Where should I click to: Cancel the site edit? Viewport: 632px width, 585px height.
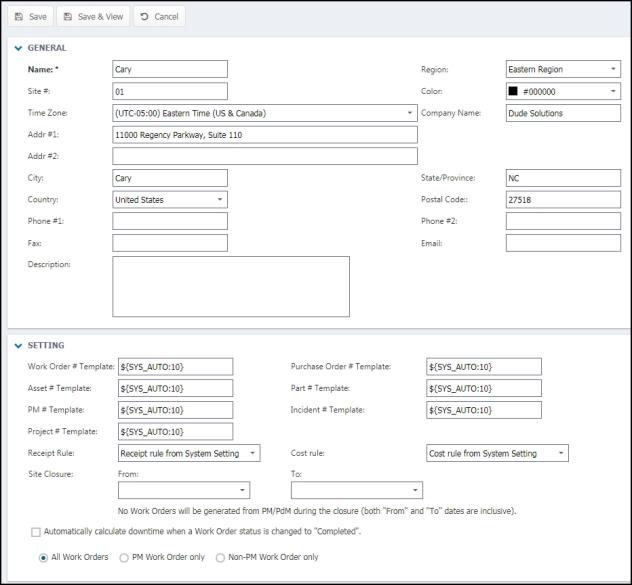point(159,17)
